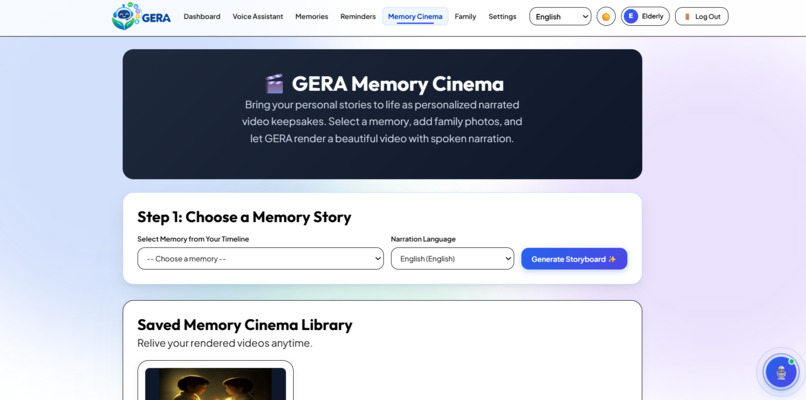Click the Select Memory from Your Timeline label

(x=193, y=239)
